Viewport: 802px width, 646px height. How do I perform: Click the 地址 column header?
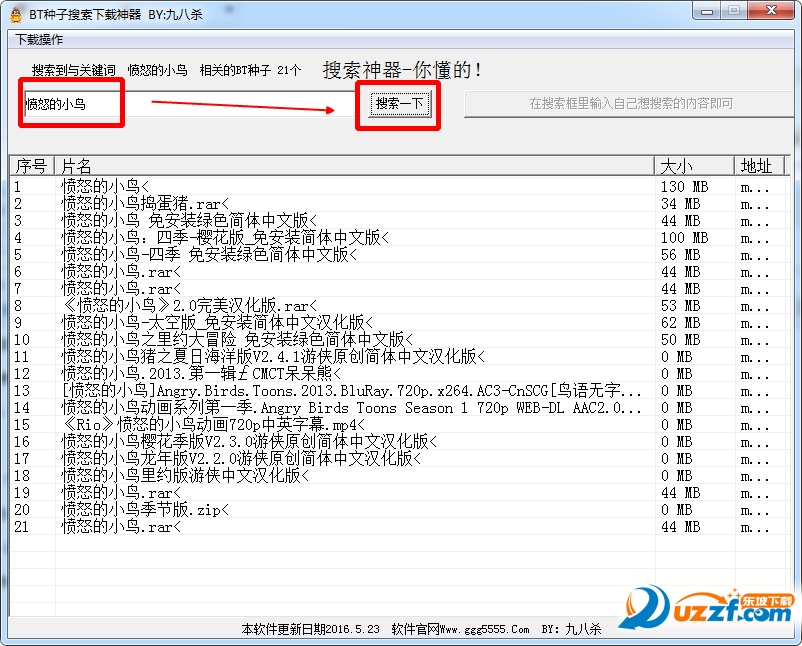coord(760,166)
